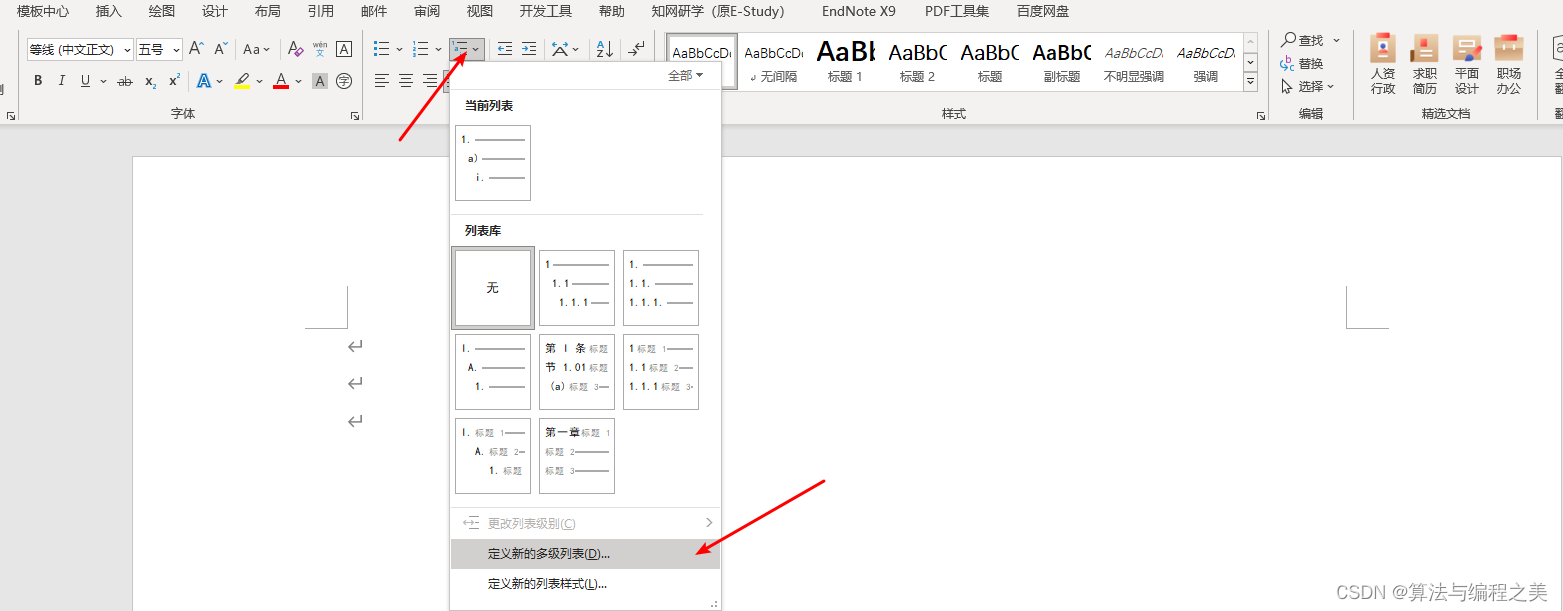Decrease font size with A-down icon
The width and height of the screenshot is (1563, 611).
pos(221,49)
